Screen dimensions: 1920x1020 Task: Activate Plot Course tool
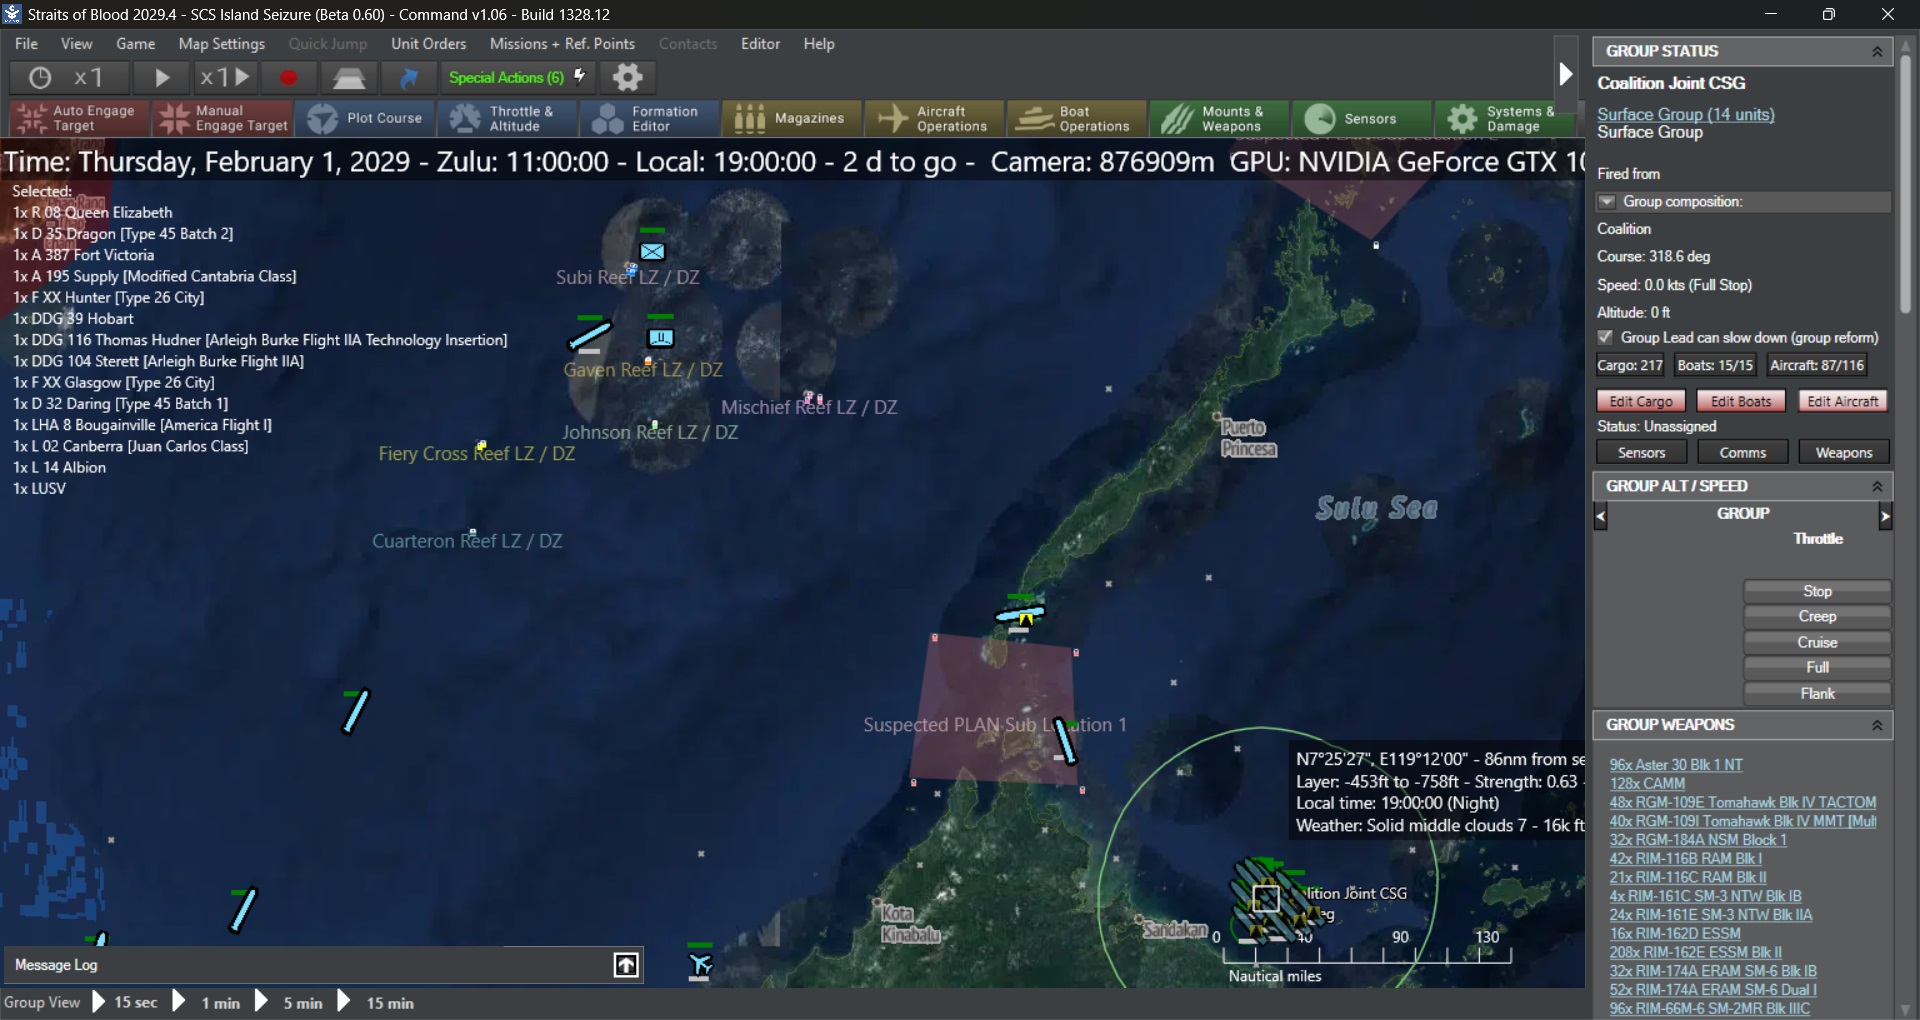pyautogui.click(x=364, y=118)
